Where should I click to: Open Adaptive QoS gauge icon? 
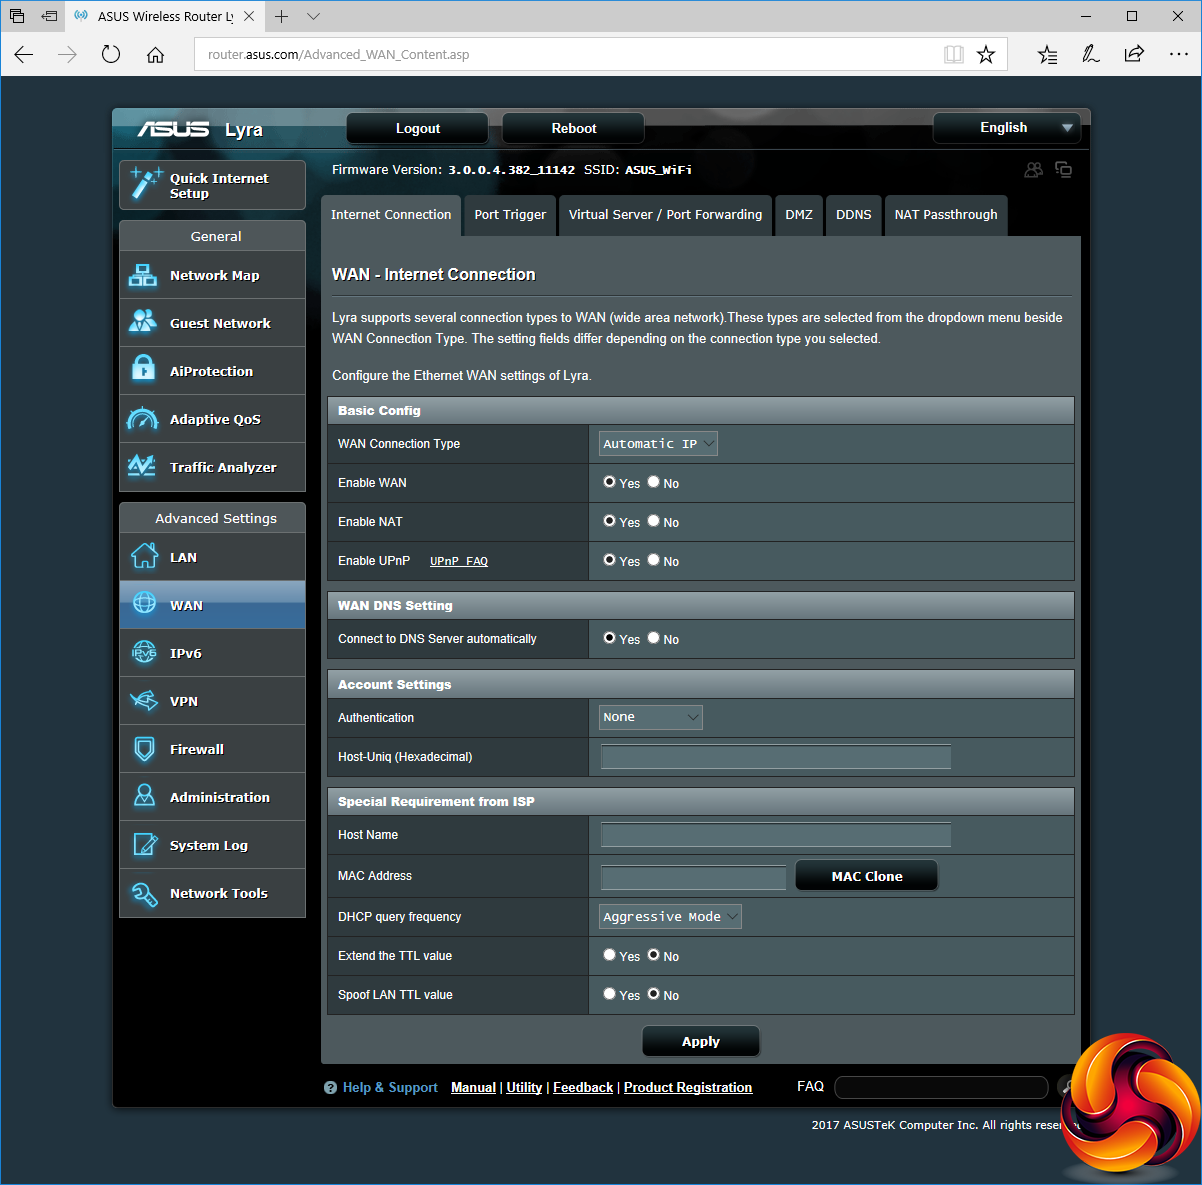coord(143,419)
